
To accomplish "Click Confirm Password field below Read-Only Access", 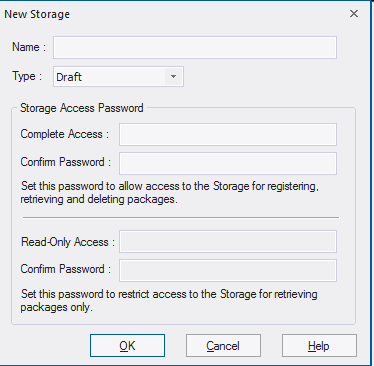I will coord(228,270).
